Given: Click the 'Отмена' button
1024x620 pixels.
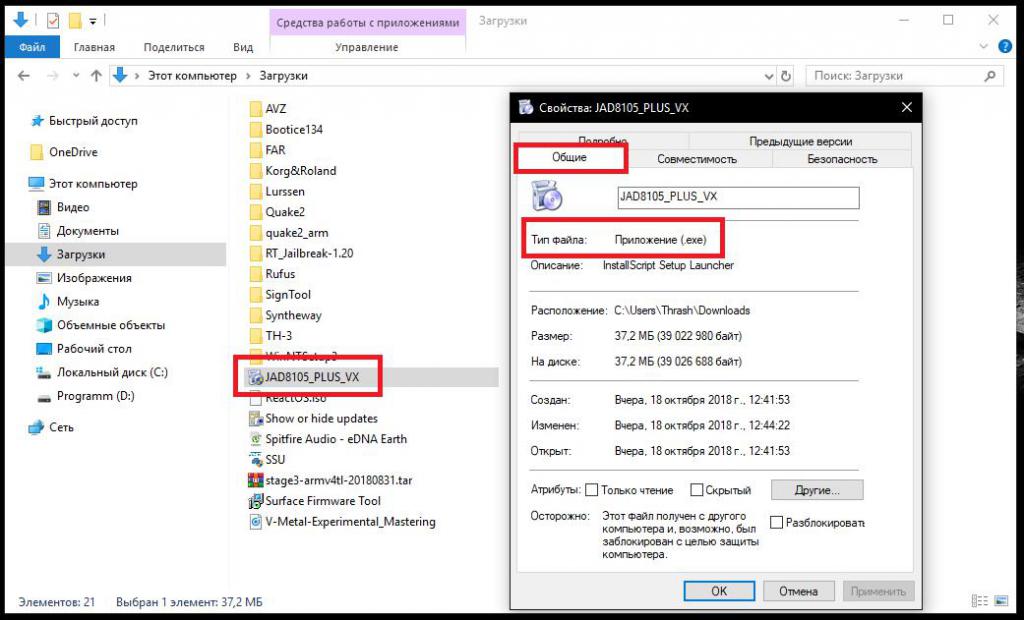Looking at the screenshot, I should 798,591.
